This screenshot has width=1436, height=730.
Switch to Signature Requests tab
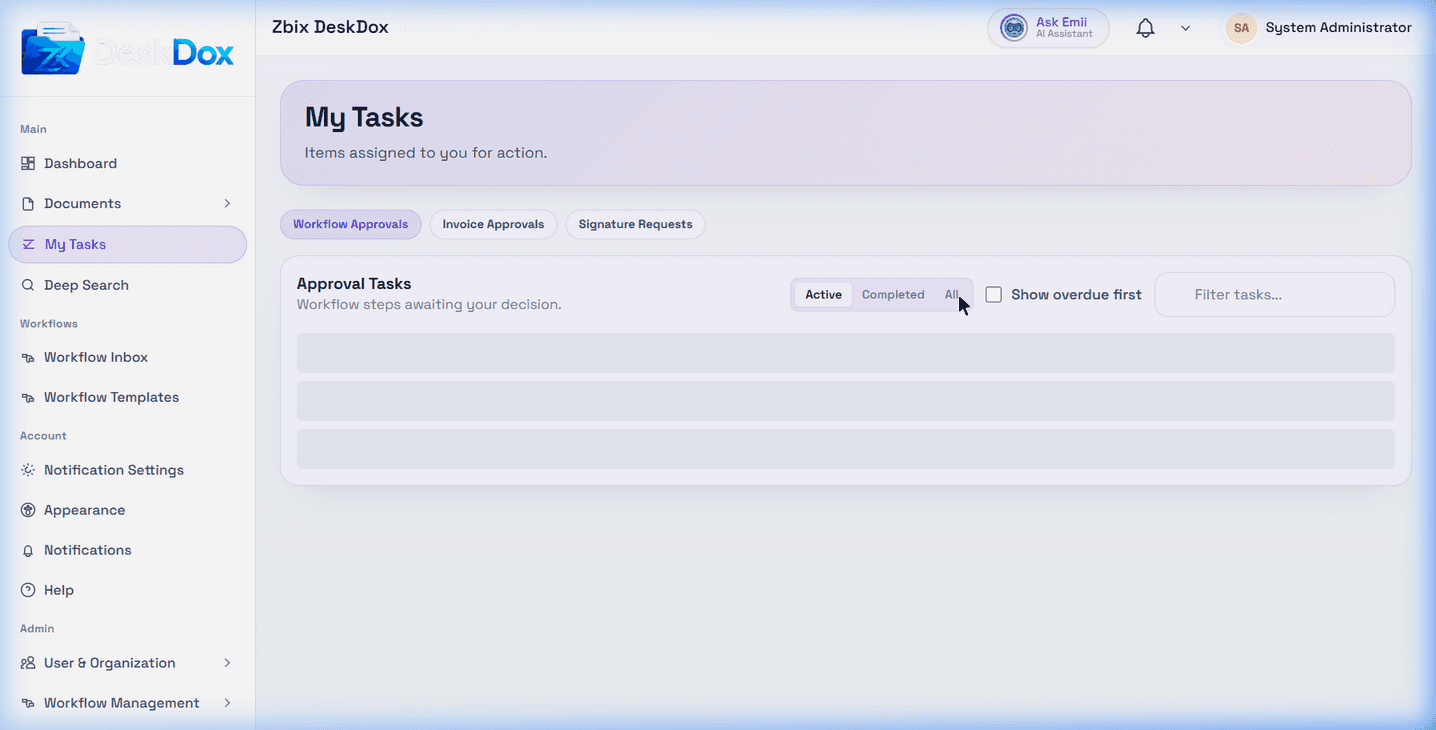635,224
